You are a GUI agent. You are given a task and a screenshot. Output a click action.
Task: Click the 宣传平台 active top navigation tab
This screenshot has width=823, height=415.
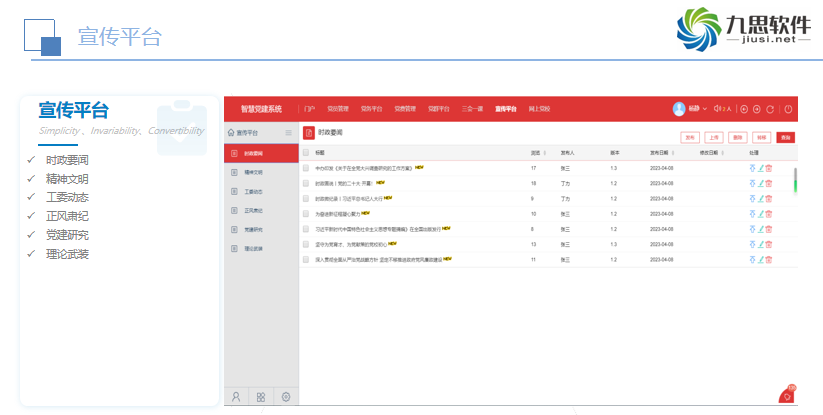(x=505, y=109)
